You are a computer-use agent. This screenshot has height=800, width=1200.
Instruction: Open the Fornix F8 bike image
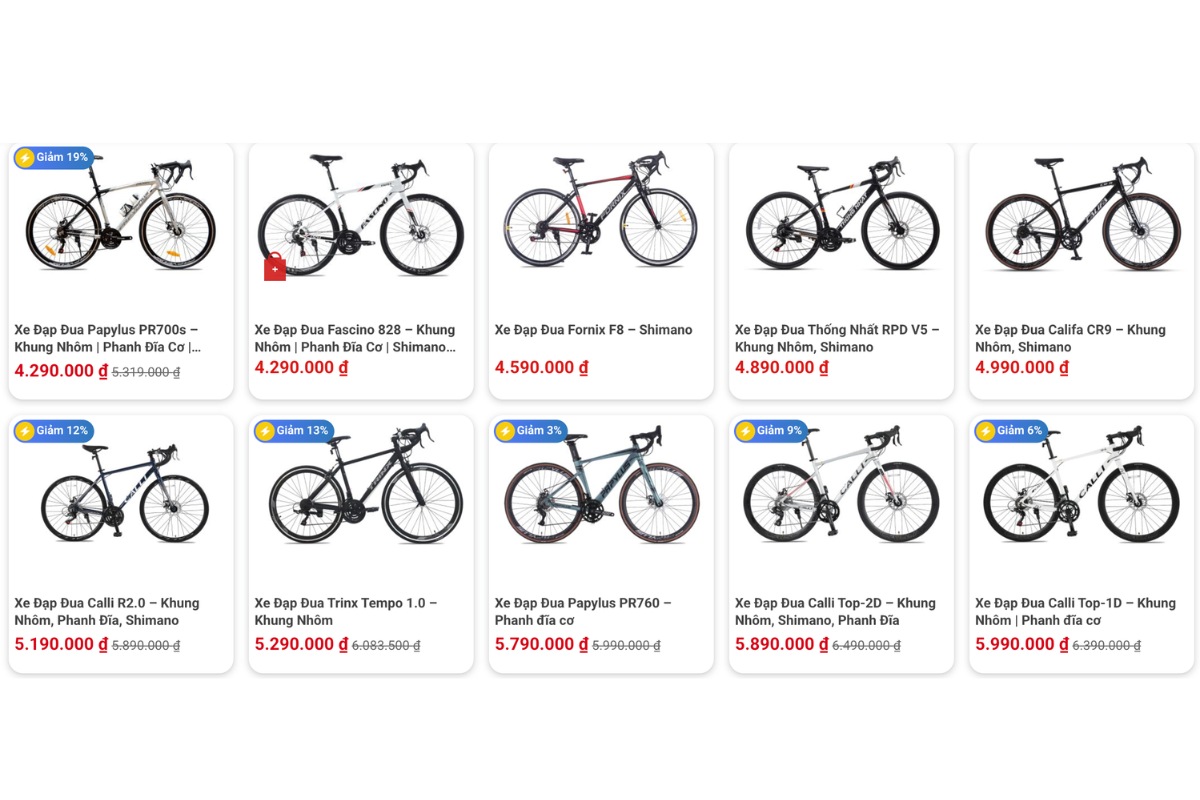point(600,215)
